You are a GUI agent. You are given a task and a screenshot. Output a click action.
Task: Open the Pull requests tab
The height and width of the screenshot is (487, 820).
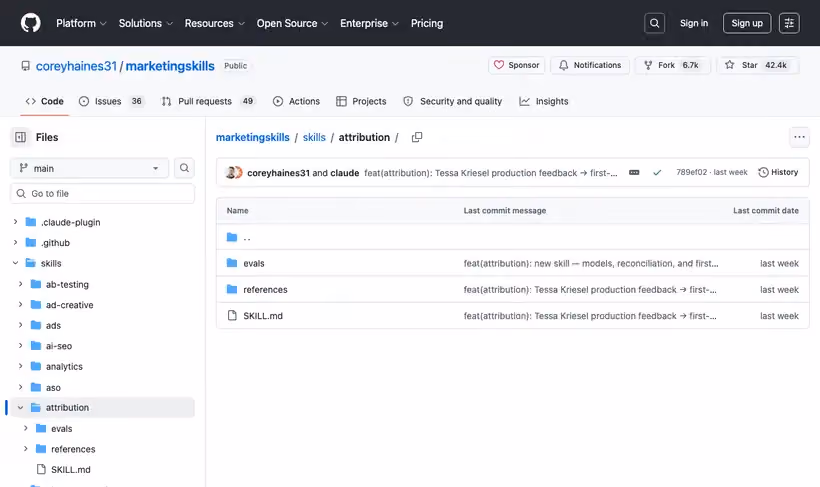click(208, 101)
